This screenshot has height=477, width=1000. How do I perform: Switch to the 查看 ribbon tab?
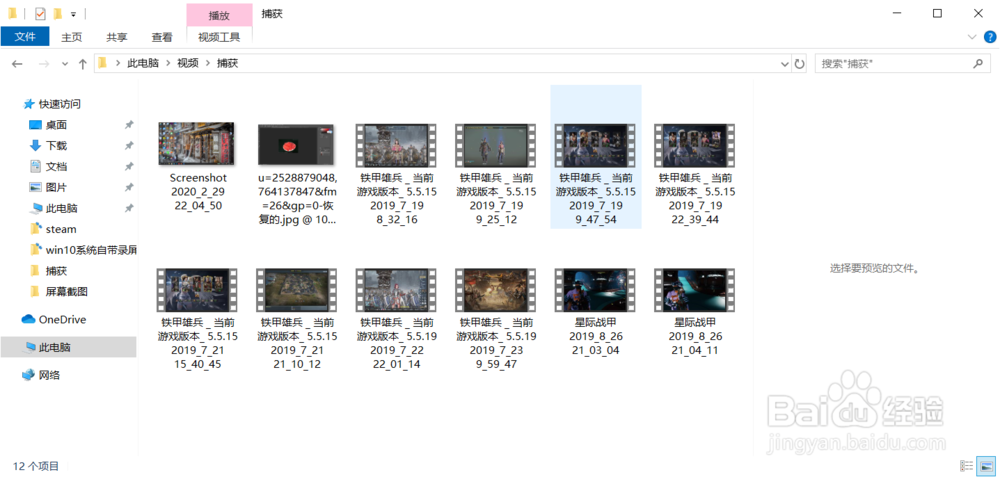(x=162, y=37)
